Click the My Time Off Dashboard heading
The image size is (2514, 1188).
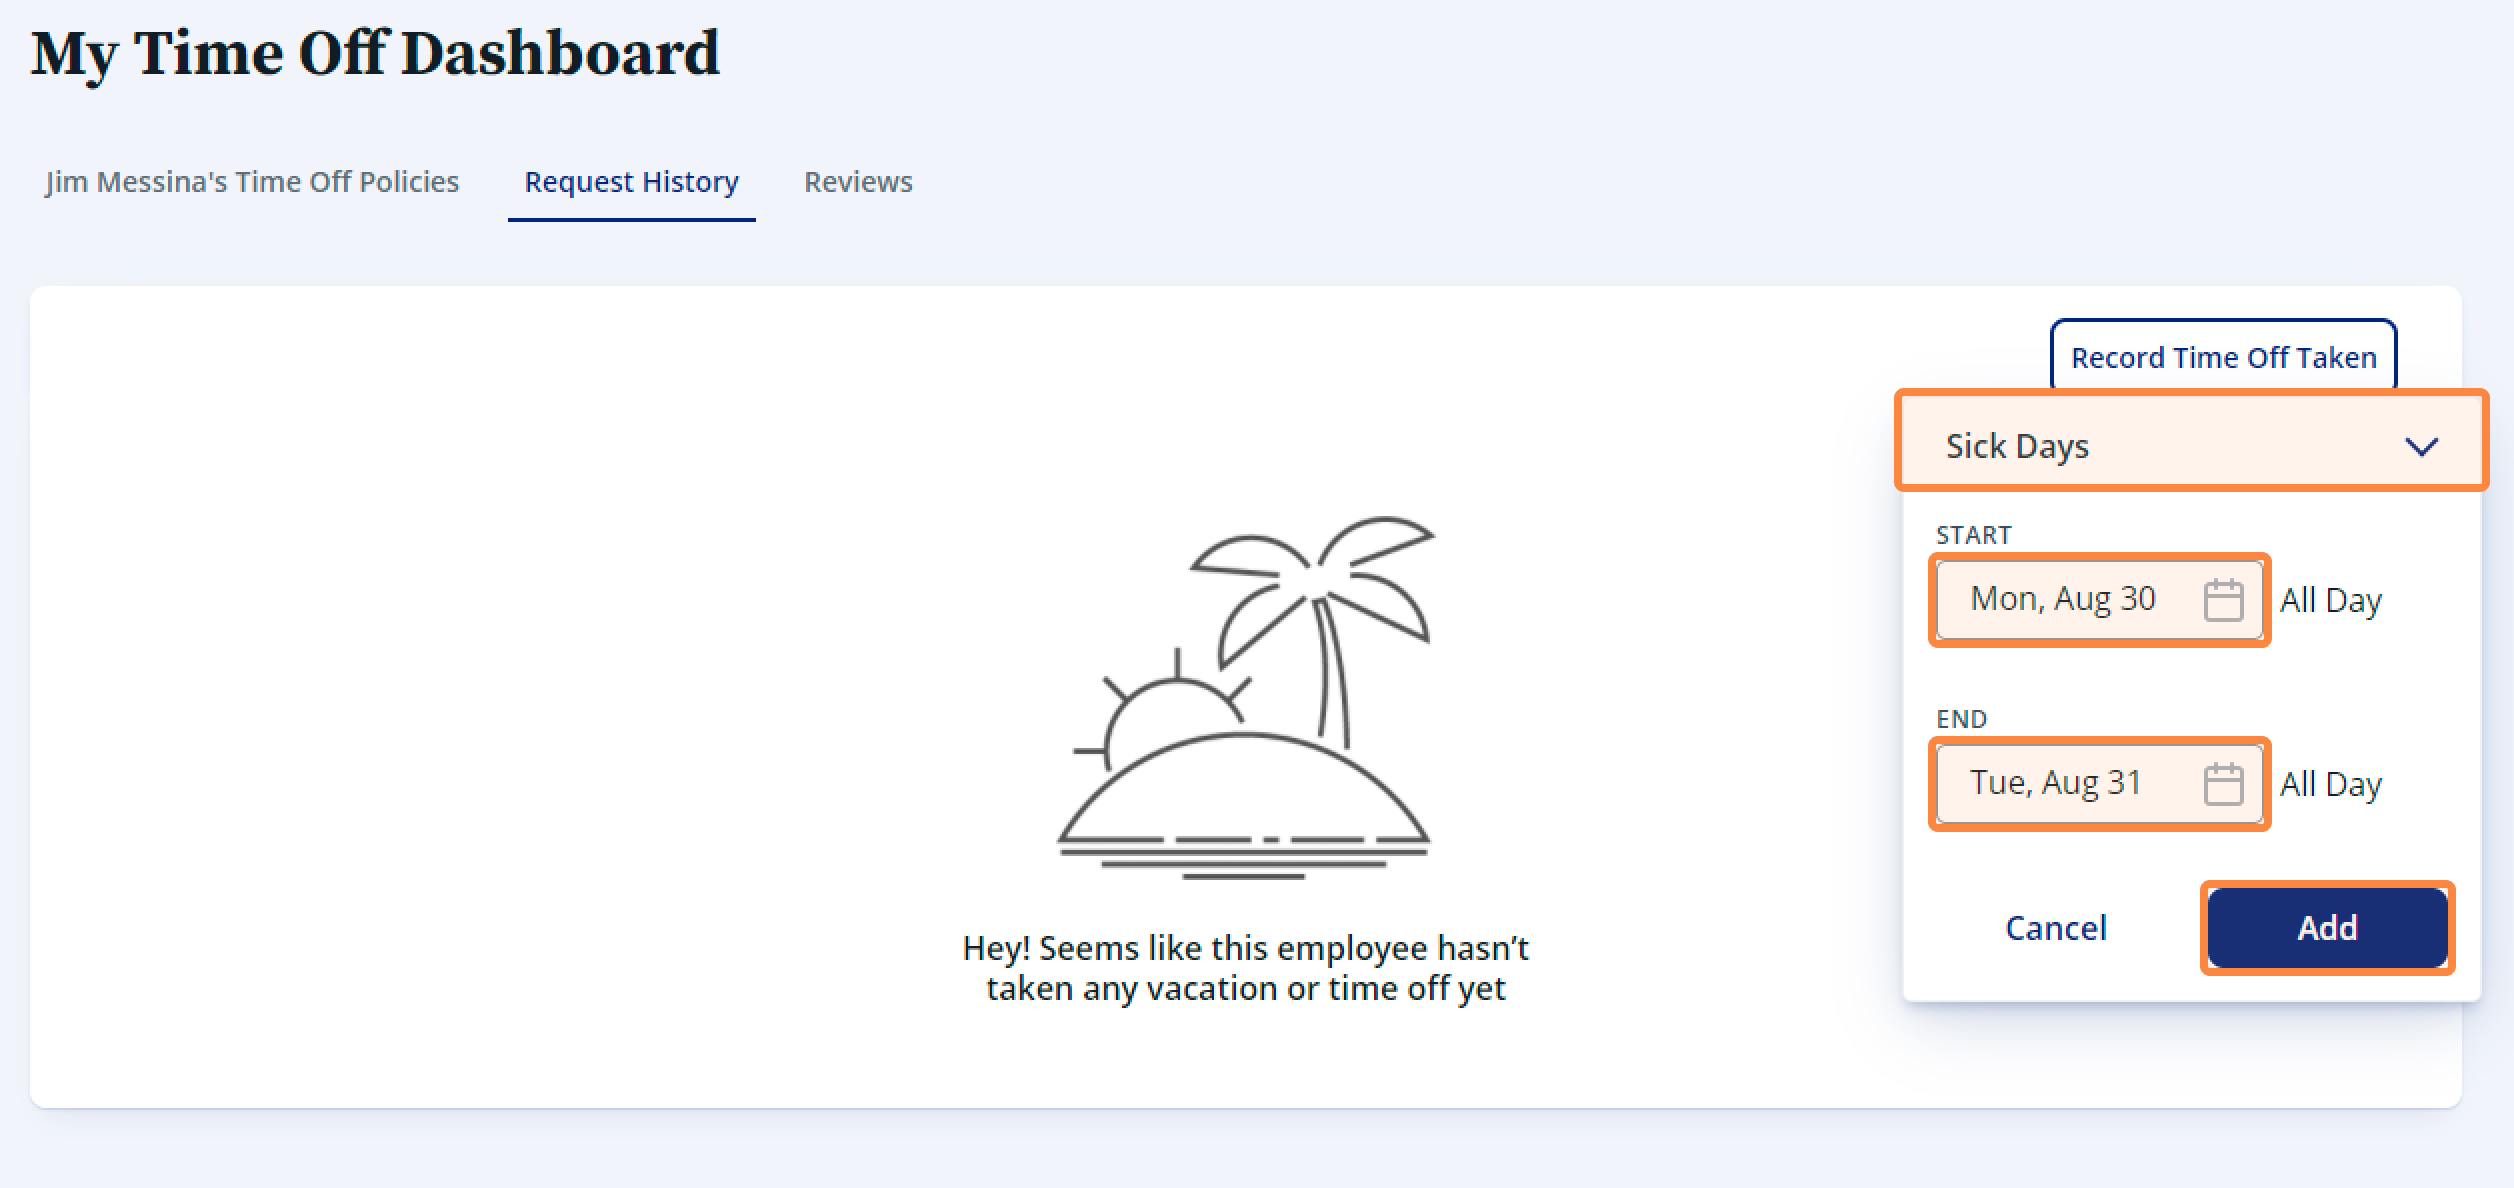point(375,54)
